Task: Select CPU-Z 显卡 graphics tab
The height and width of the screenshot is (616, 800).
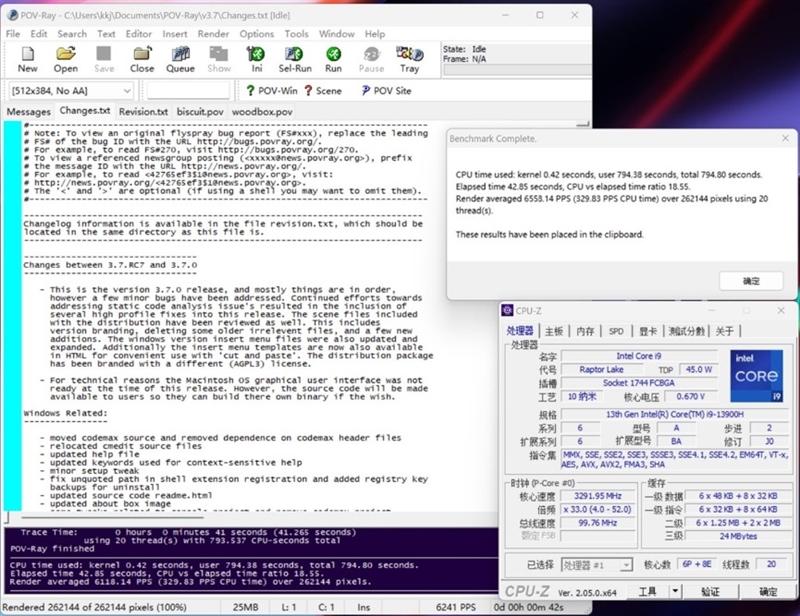Action: pos(648,331)
